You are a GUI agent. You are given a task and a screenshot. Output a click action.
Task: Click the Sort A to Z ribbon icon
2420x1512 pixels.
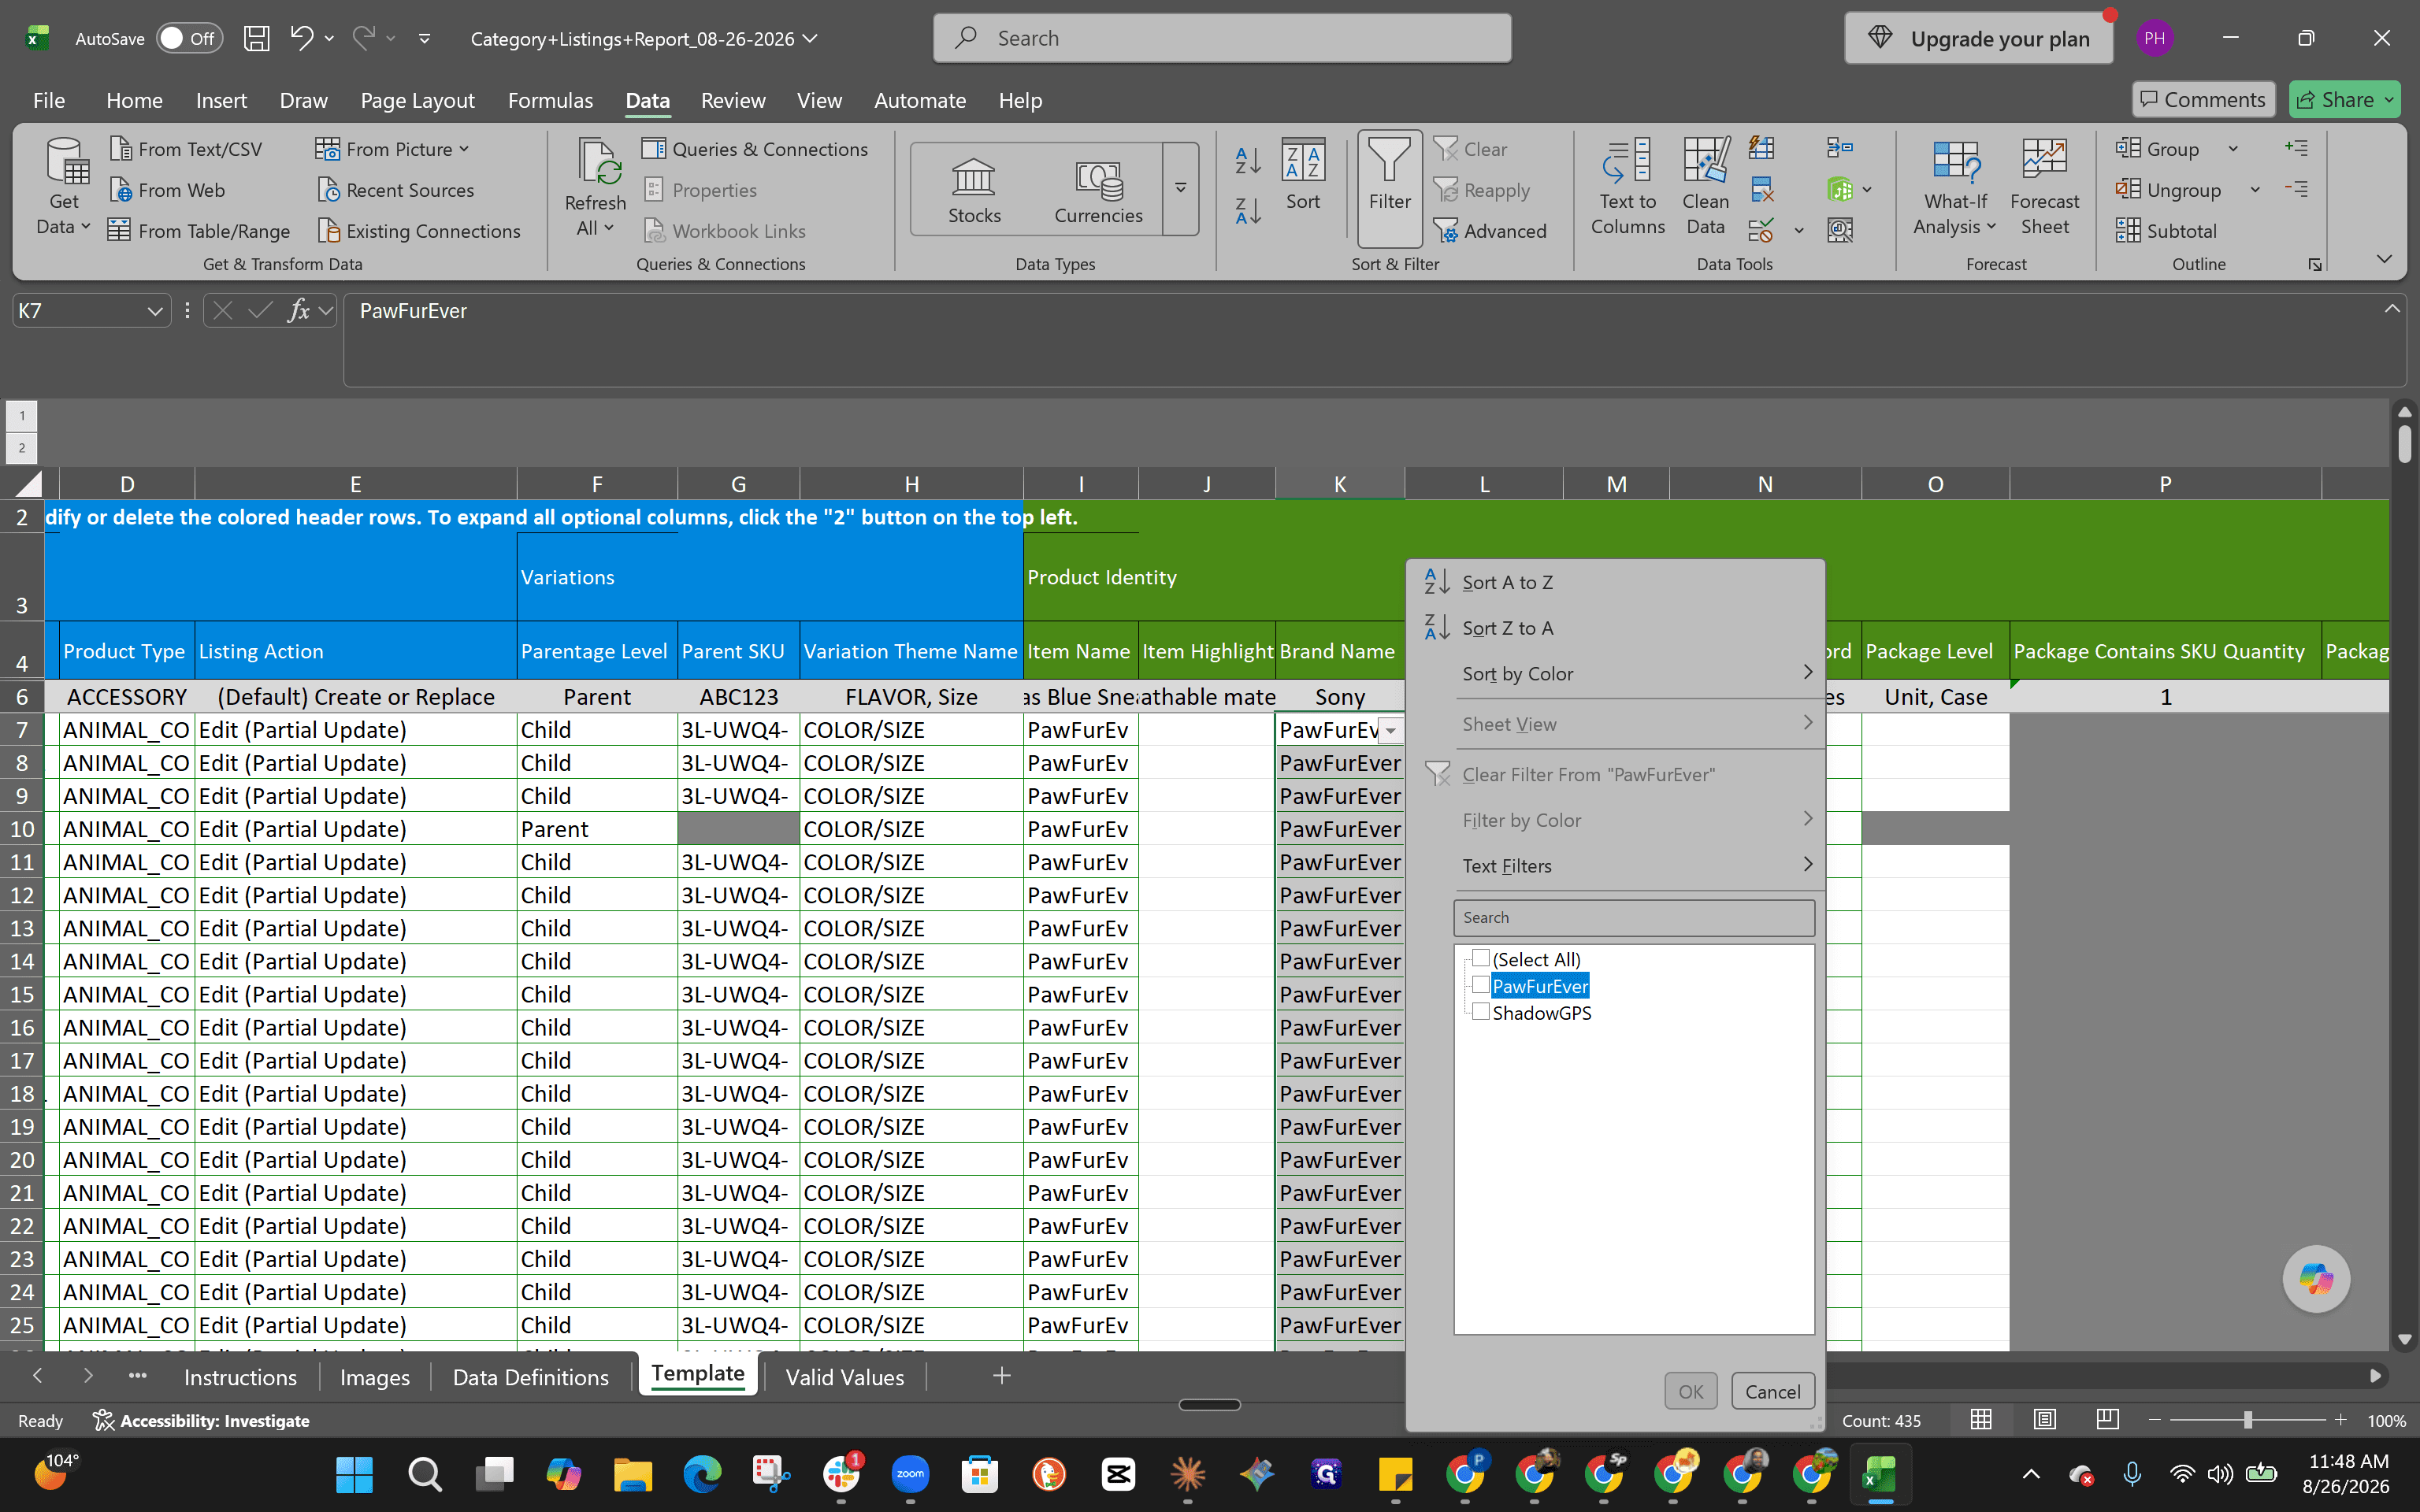[1247, 160]
